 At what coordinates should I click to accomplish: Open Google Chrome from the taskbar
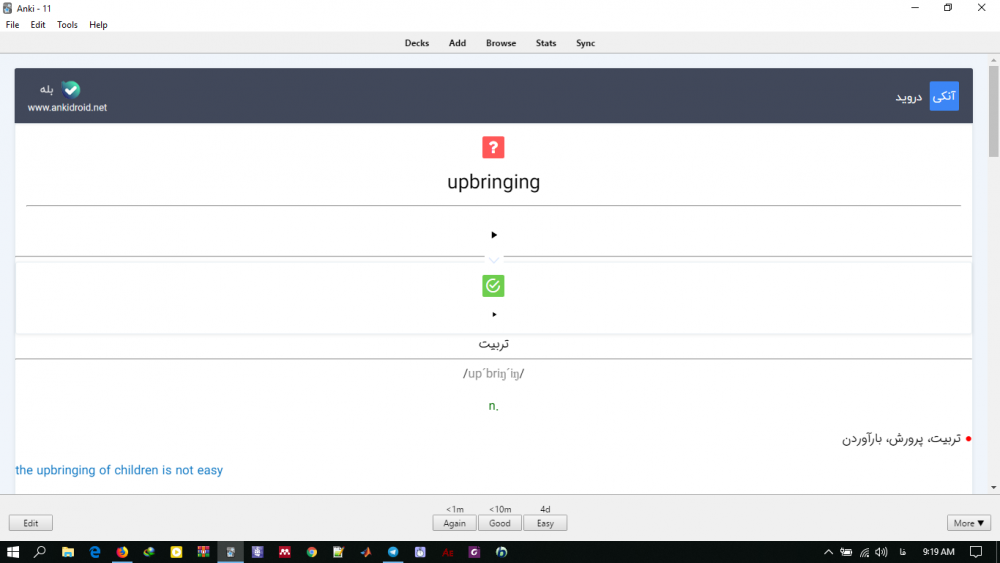(x=312, y=552)
